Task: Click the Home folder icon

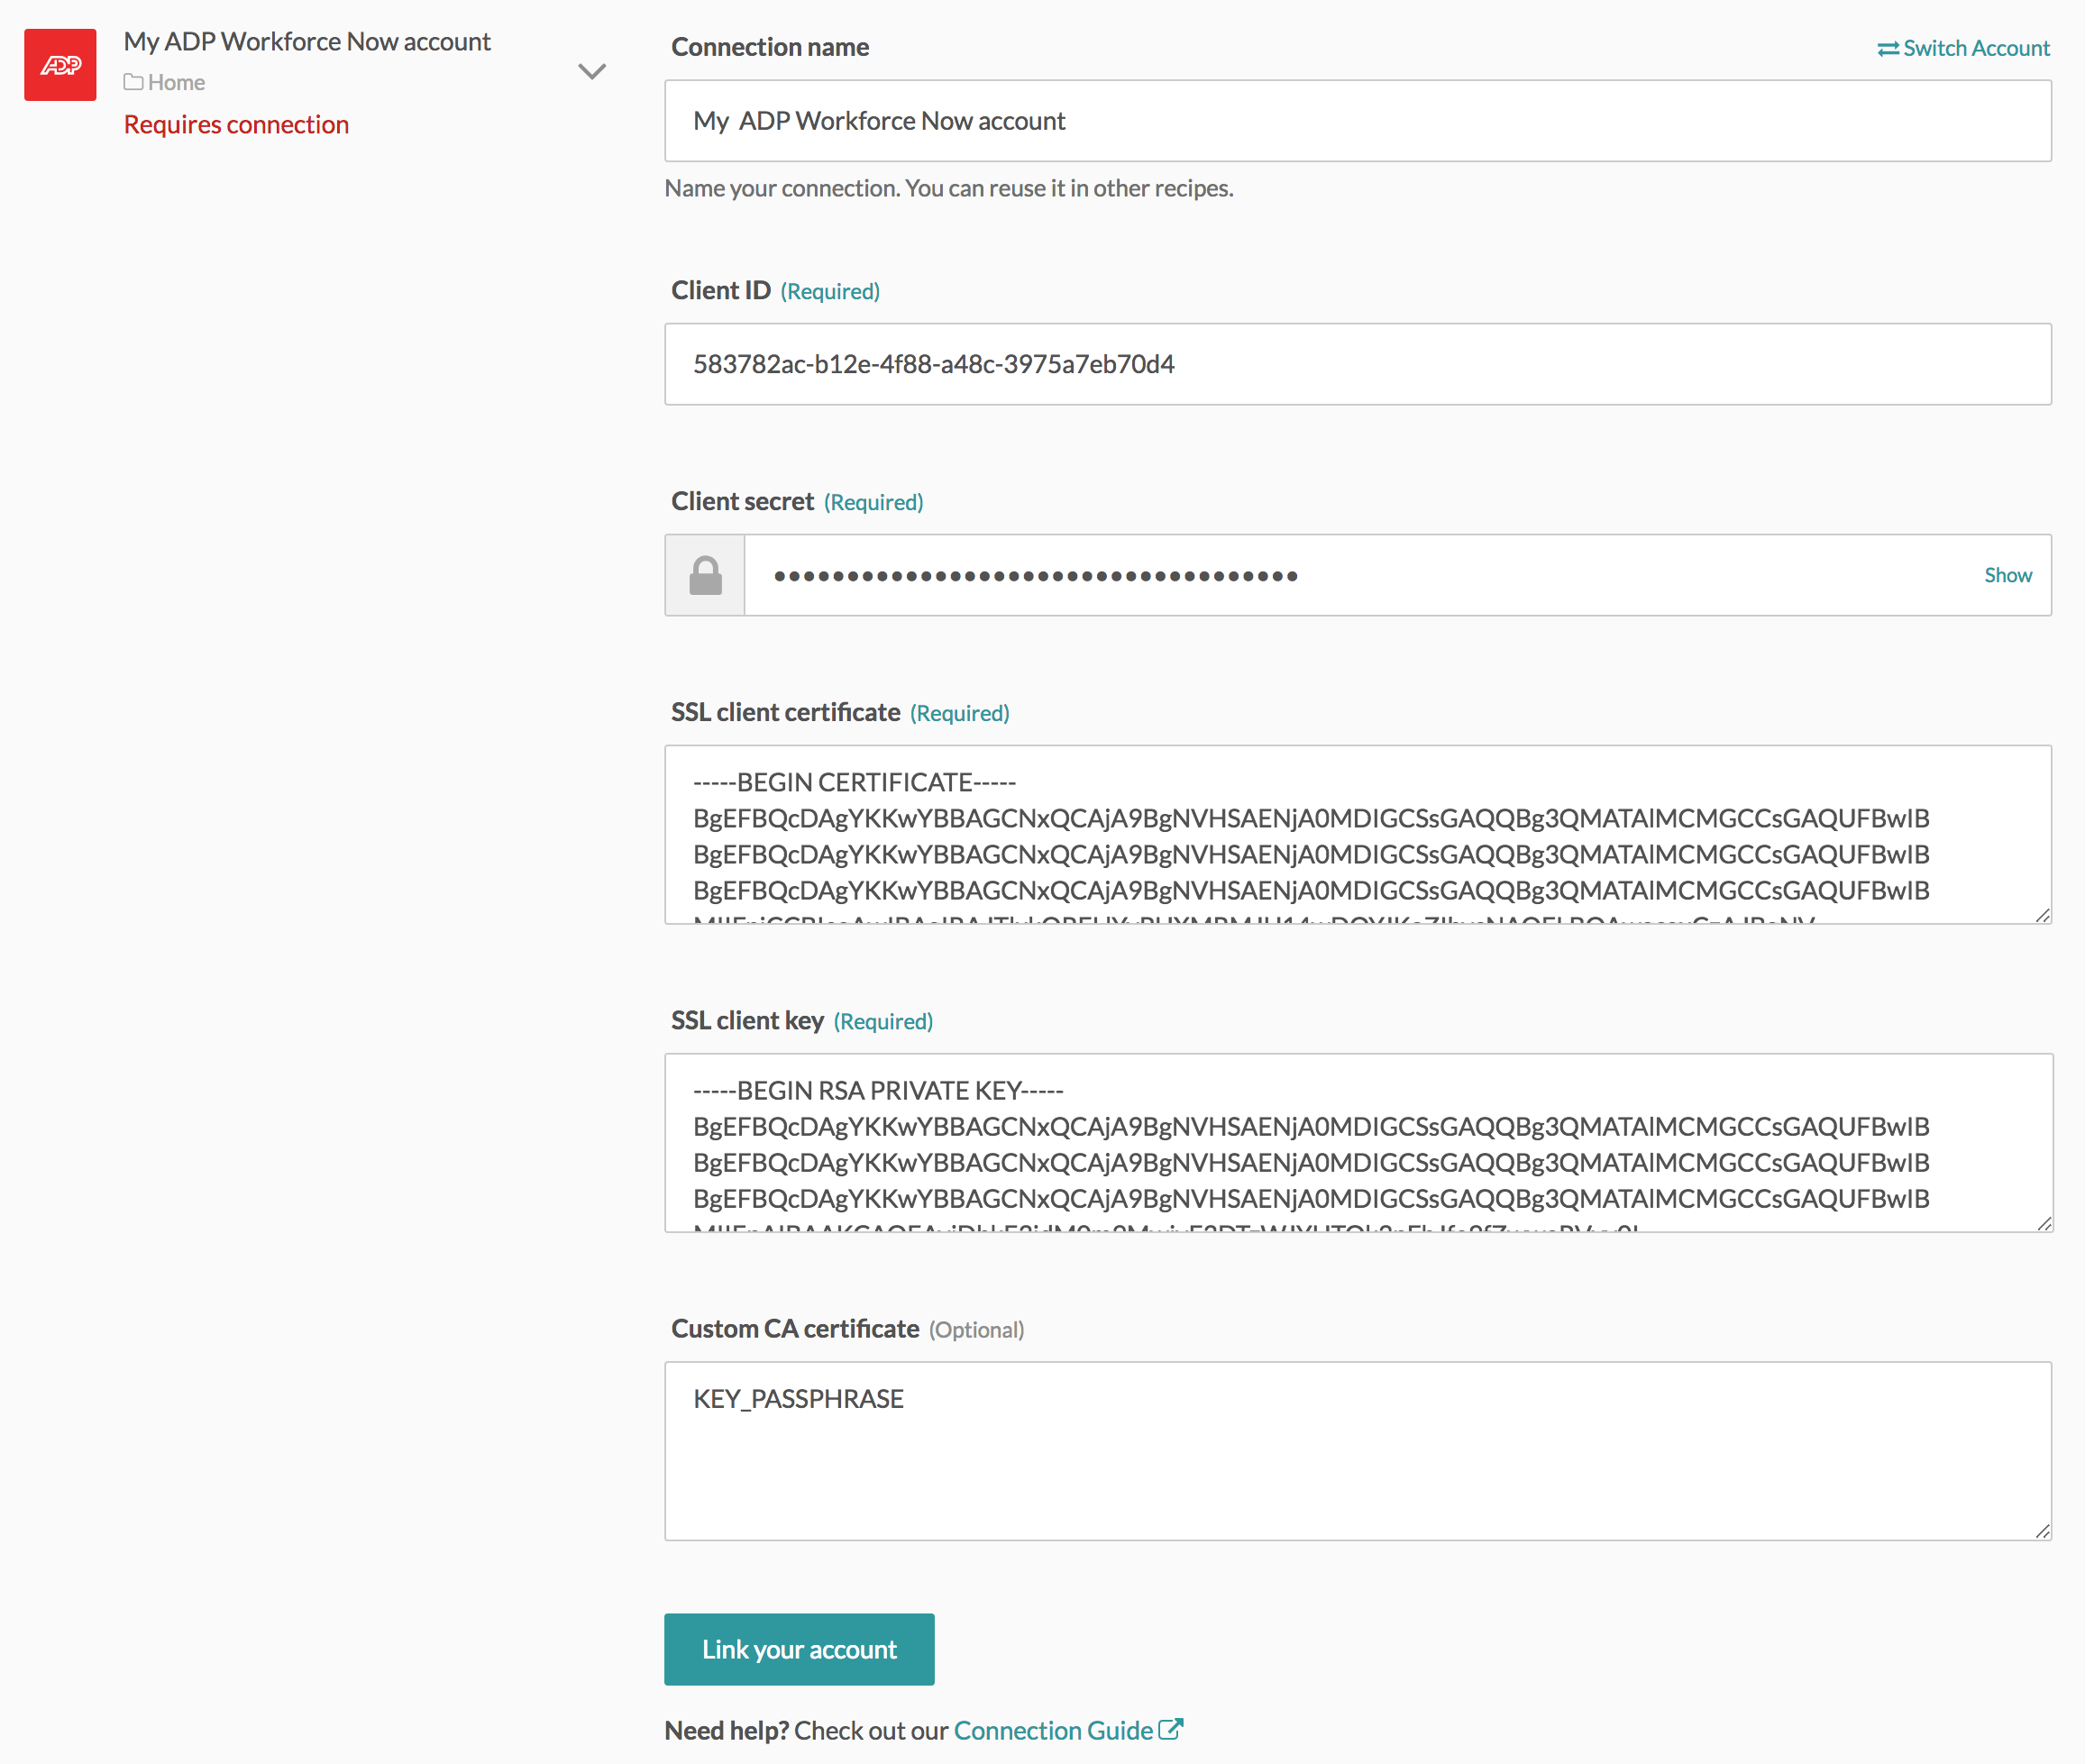Action: point(134,81)
